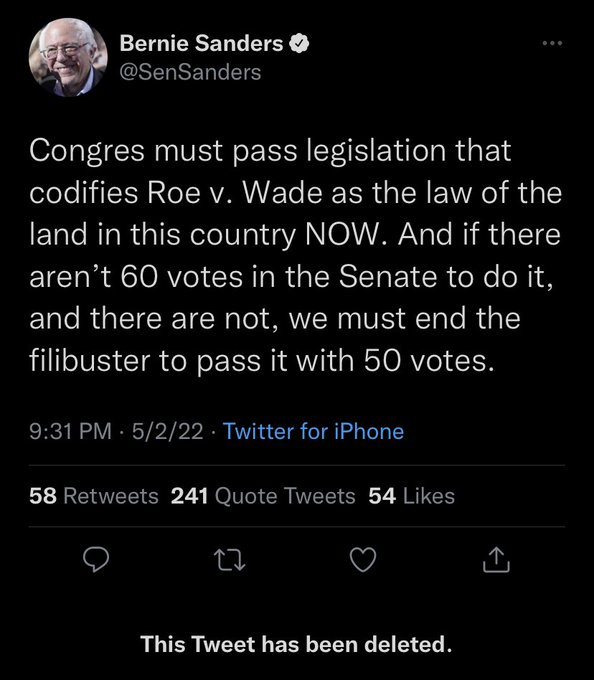
Task: Click the tweet body text
Action: coord(296,256)
